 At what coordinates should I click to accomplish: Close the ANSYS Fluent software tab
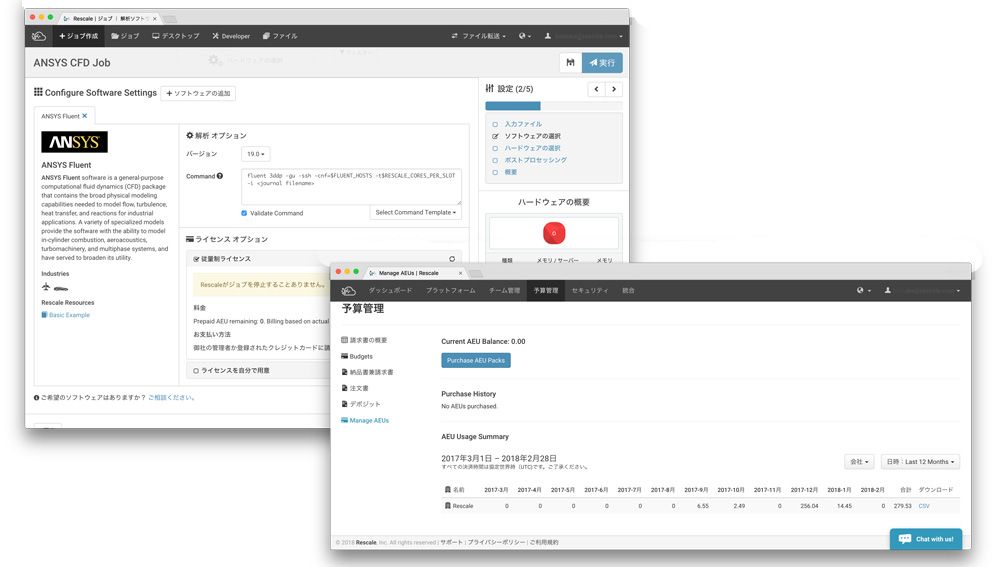(x=85, y=116)
